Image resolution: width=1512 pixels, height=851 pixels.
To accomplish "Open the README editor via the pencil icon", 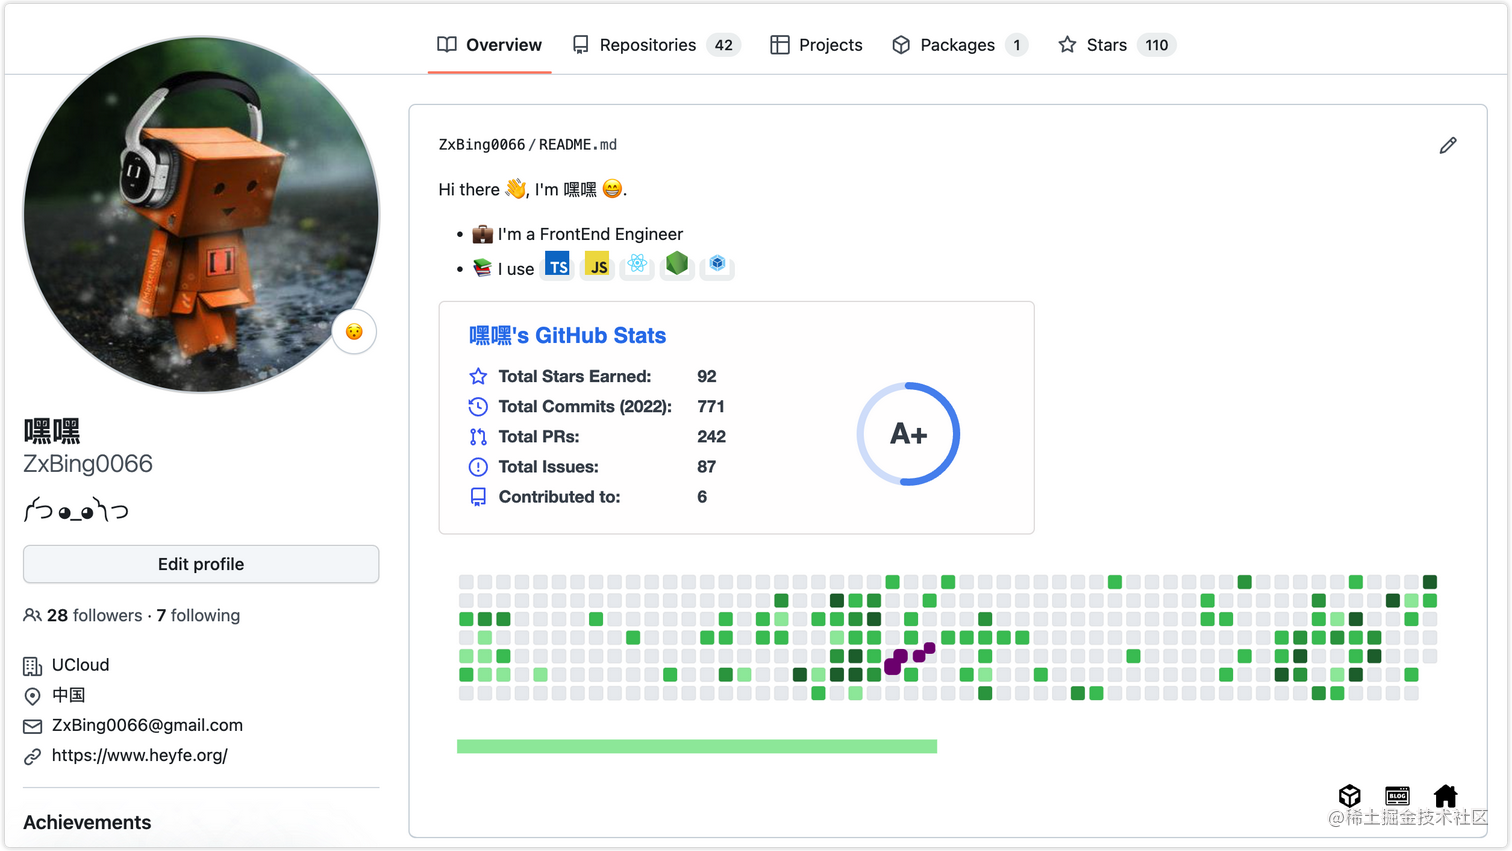I will coord(1448,145).
